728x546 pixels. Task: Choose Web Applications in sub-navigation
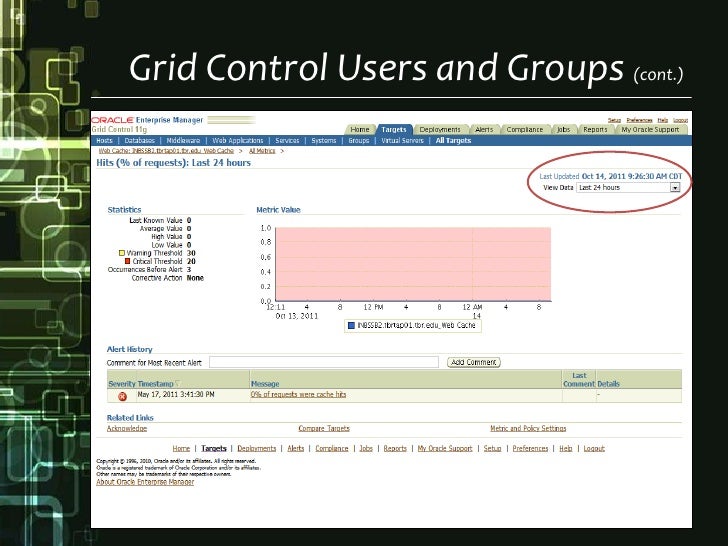pyautogui.click(x=238, y=141)
